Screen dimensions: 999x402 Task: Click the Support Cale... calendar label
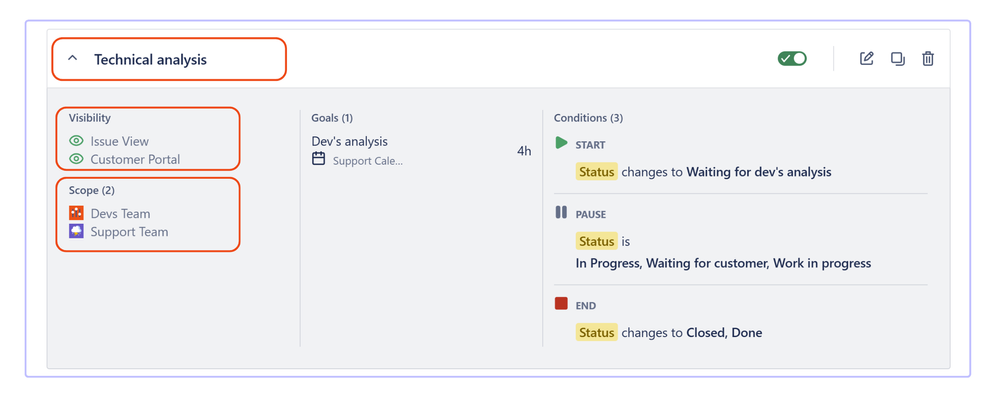coord(368,161)
